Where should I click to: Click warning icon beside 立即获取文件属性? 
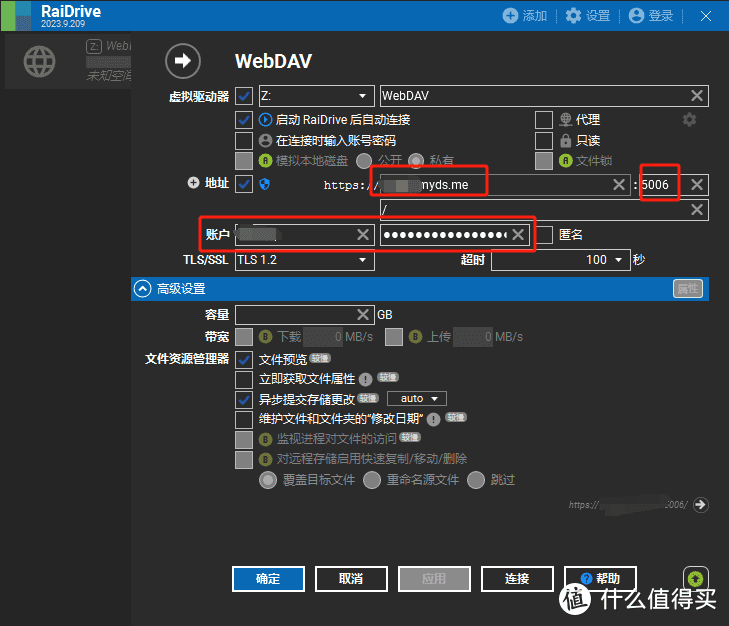[365, 380]
